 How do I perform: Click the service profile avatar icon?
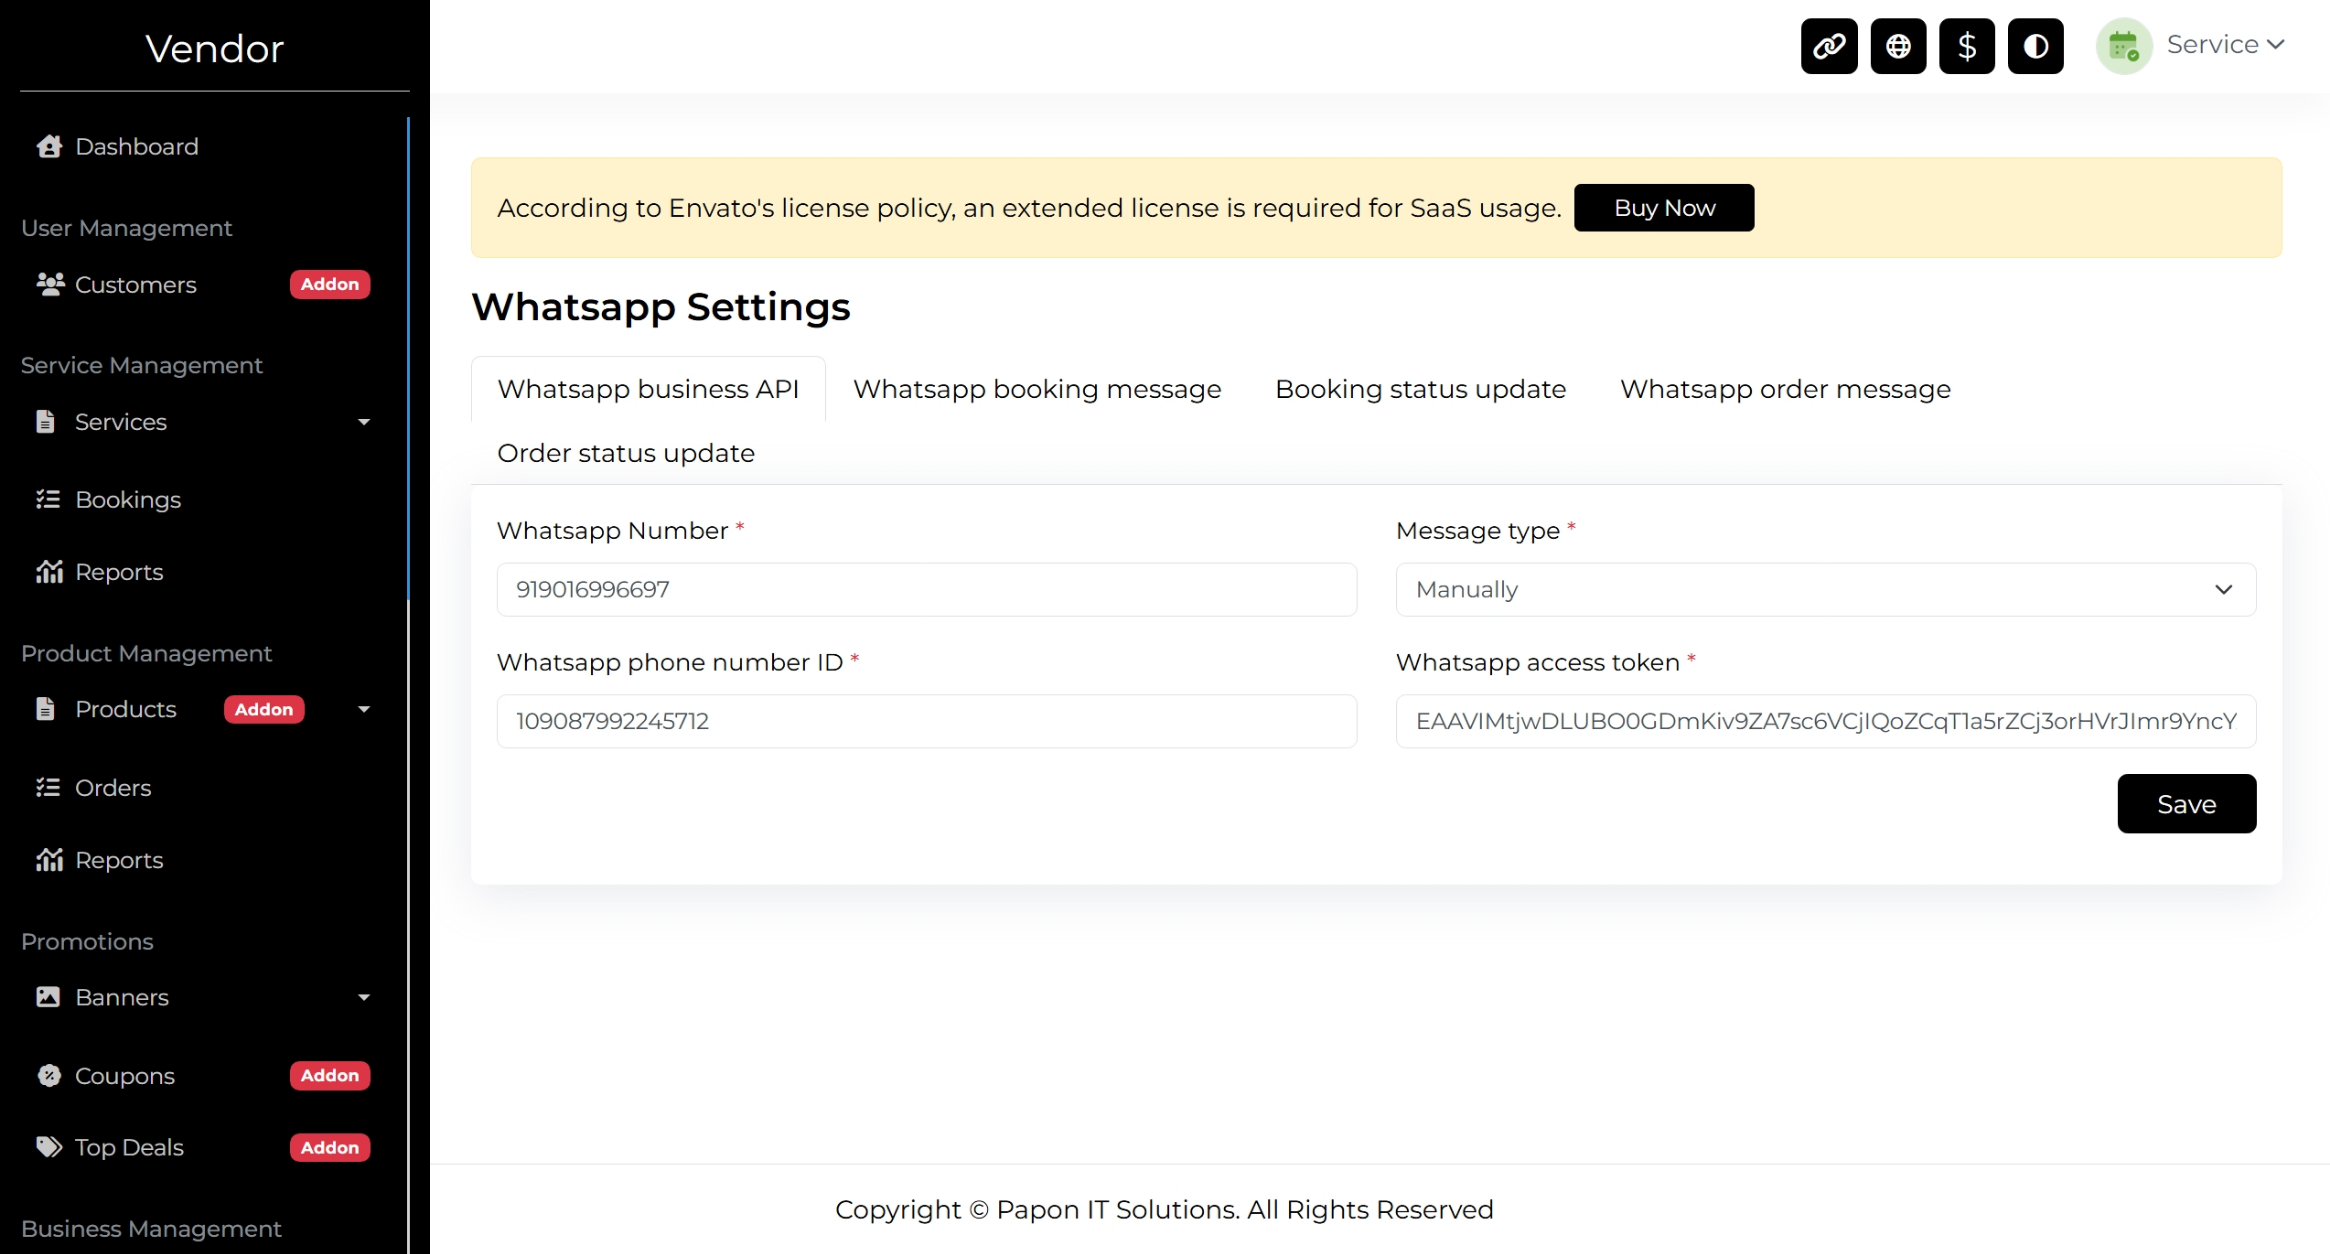point(2123,46)
